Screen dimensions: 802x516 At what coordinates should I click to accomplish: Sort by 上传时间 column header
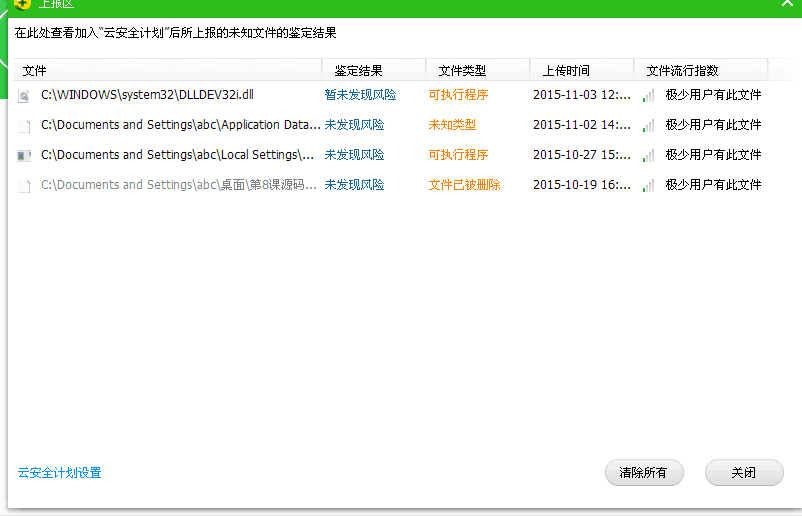pyautogui.click(x=582, y=71)
